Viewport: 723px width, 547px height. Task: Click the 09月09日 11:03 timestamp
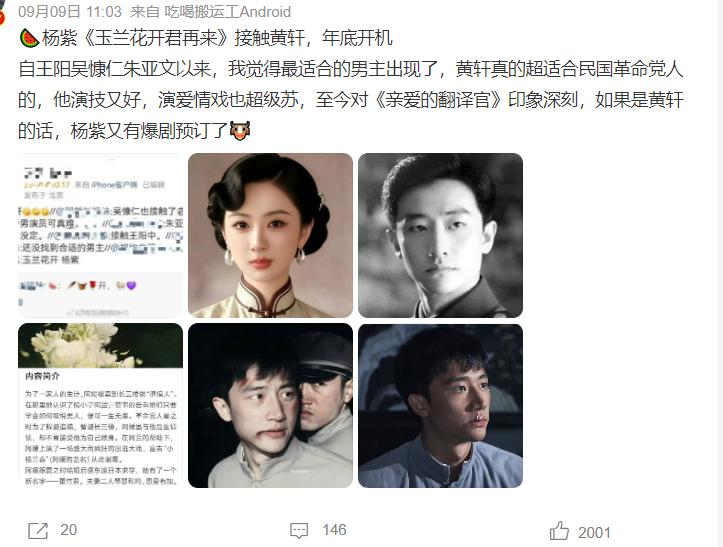point(70,12)
